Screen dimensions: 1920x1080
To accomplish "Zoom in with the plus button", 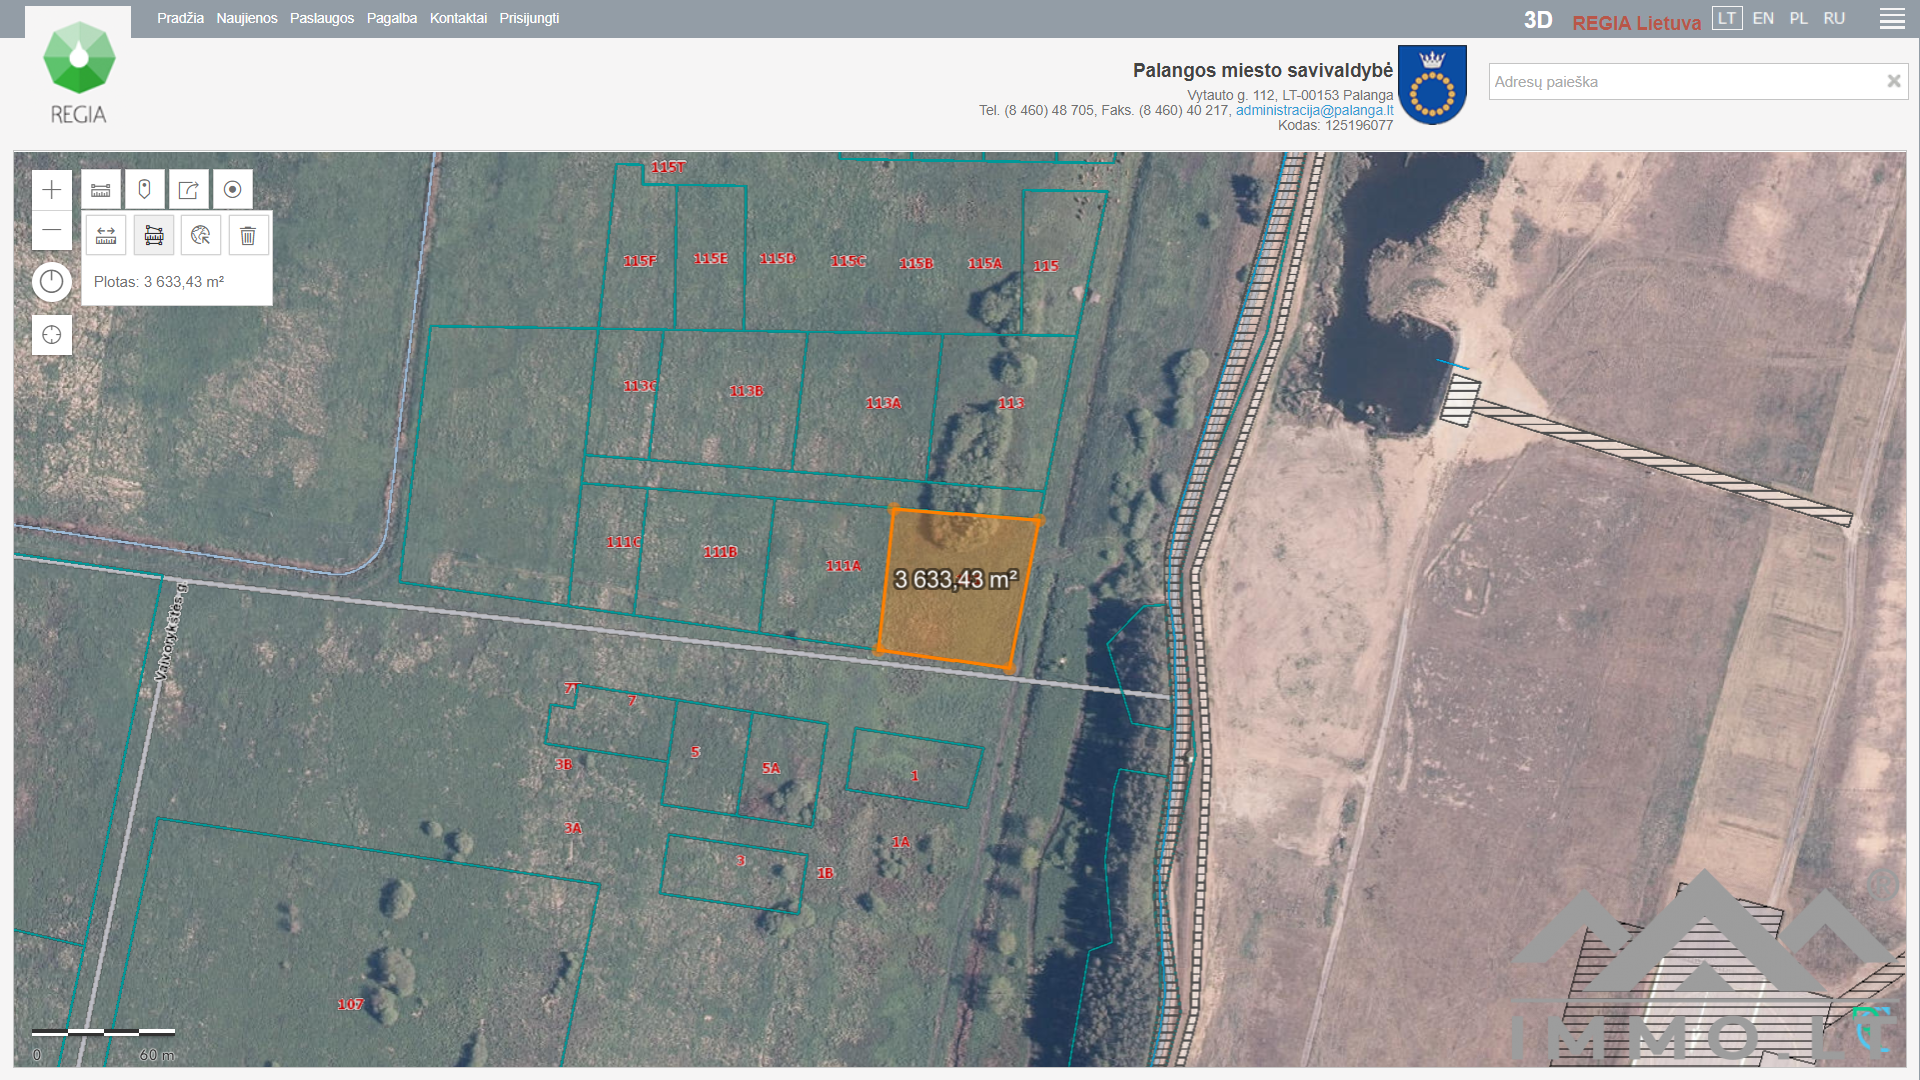I will [52, 190].
